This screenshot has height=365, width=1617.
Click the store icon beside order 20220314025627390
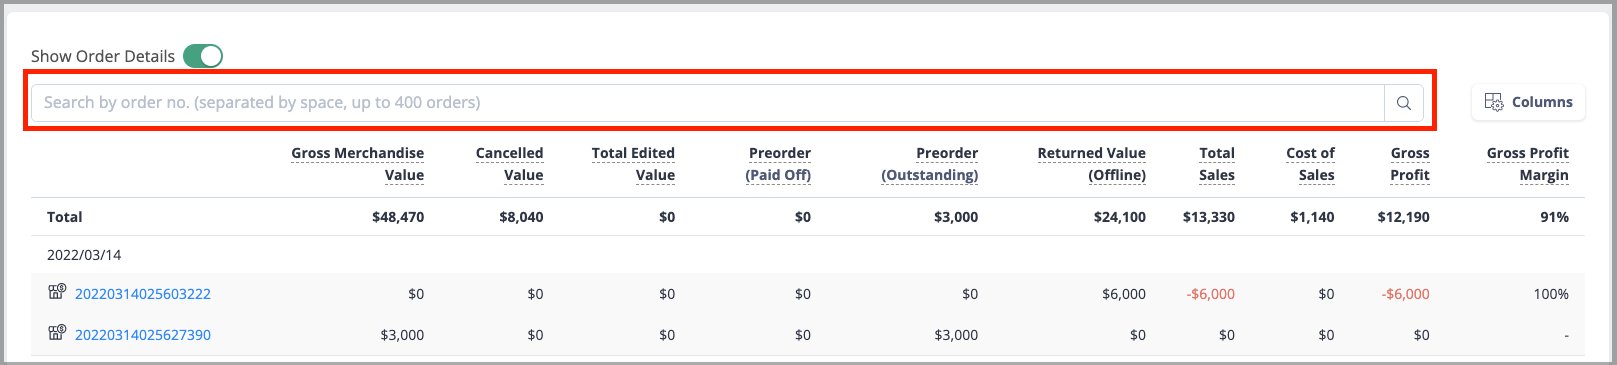click(57, 333)
